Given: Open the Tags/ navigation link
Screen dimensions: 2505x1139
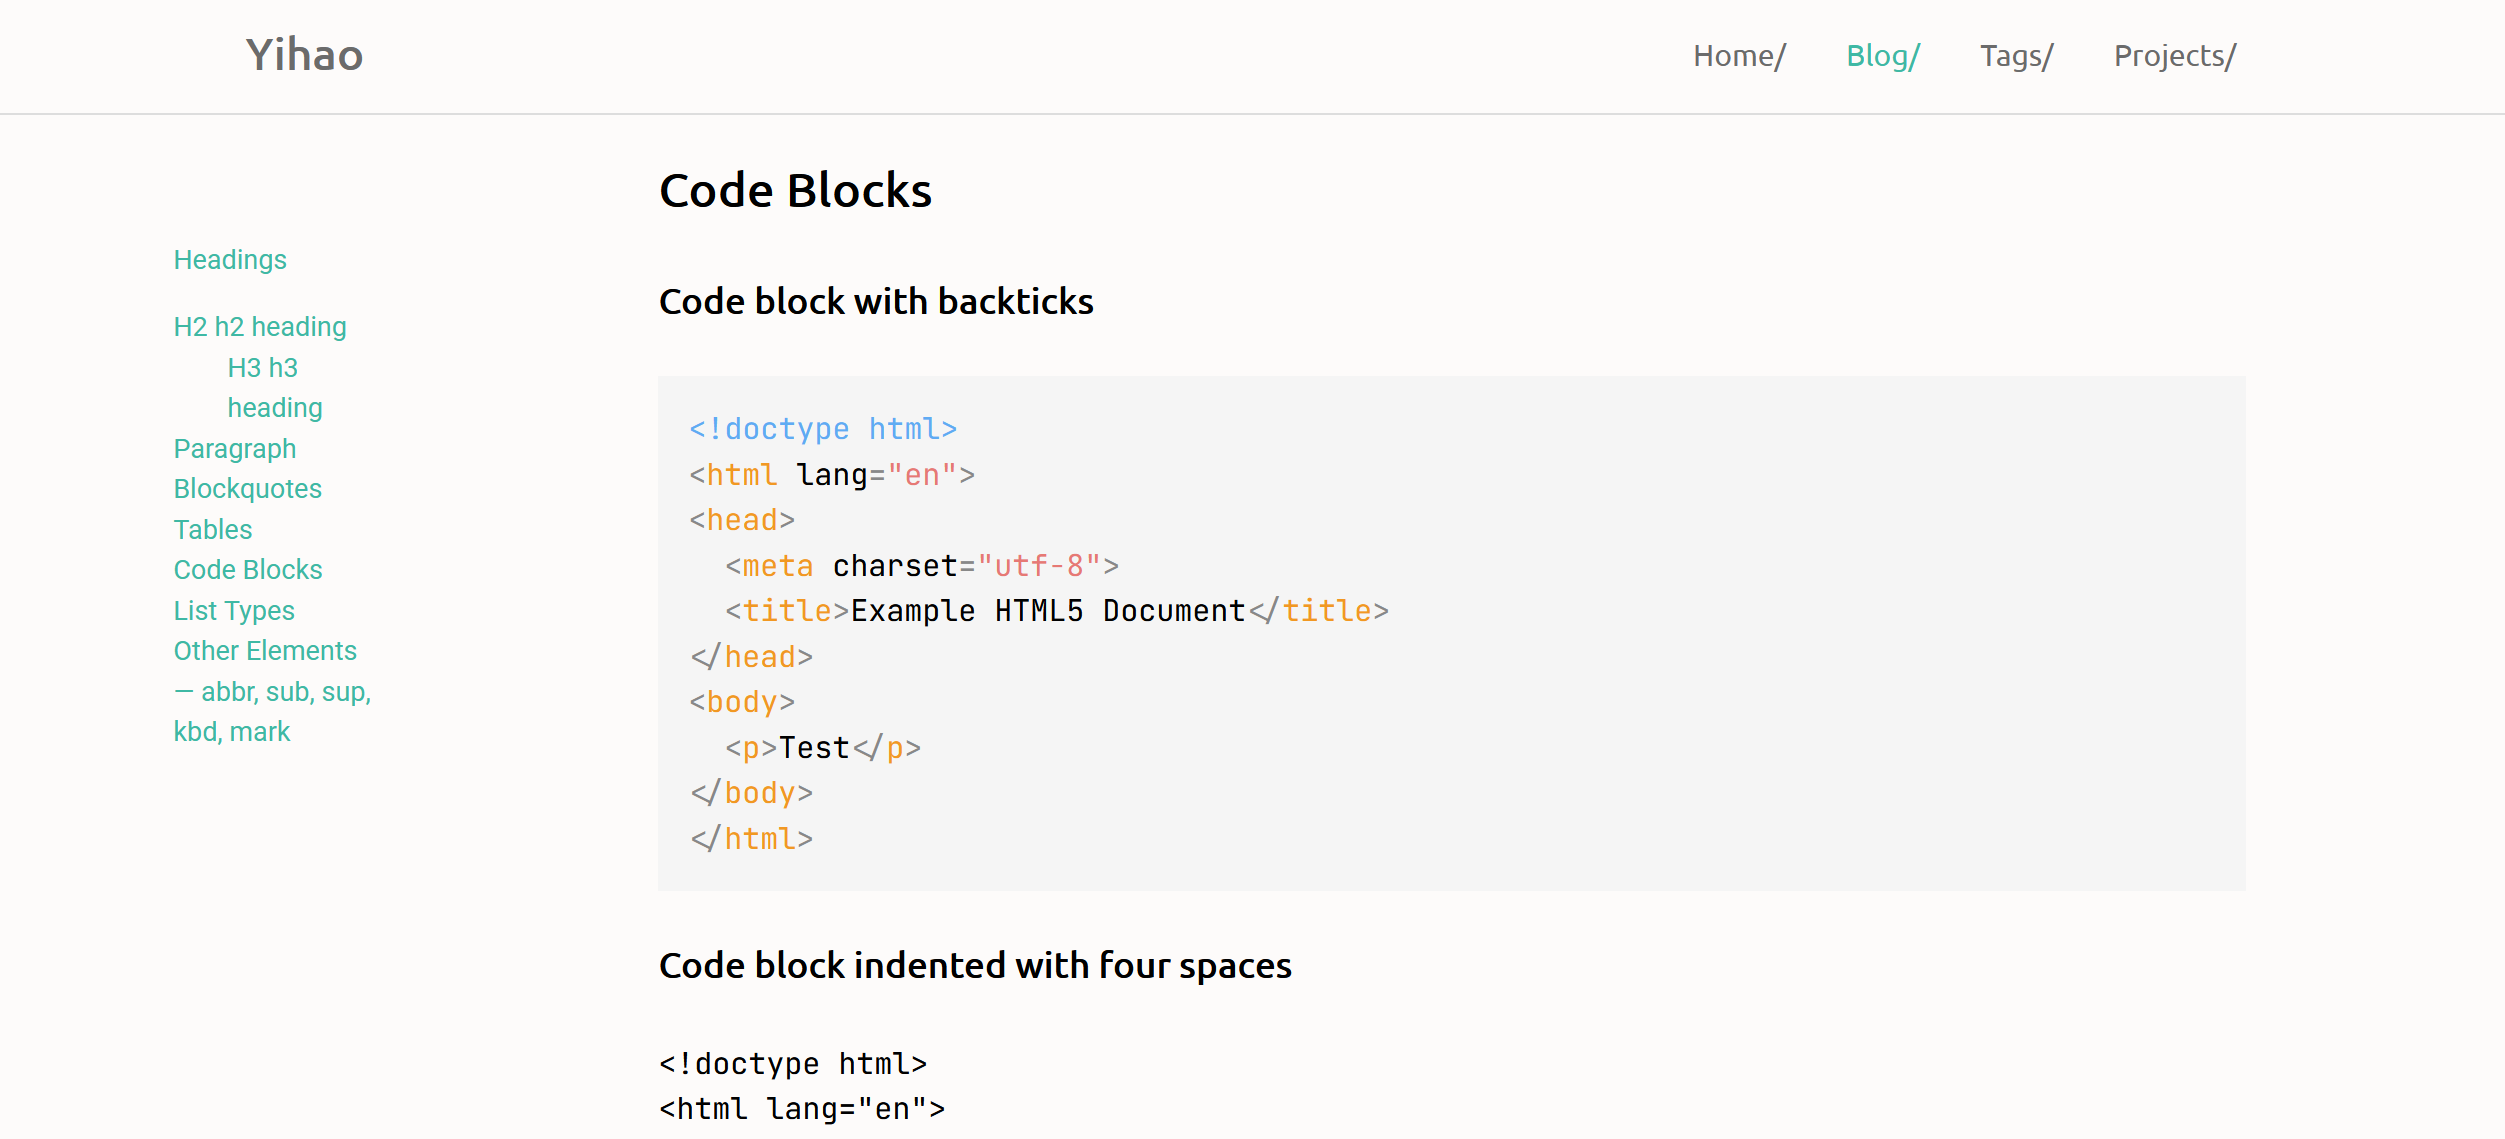Looking at the screenshot, I should pos(2016,56).
